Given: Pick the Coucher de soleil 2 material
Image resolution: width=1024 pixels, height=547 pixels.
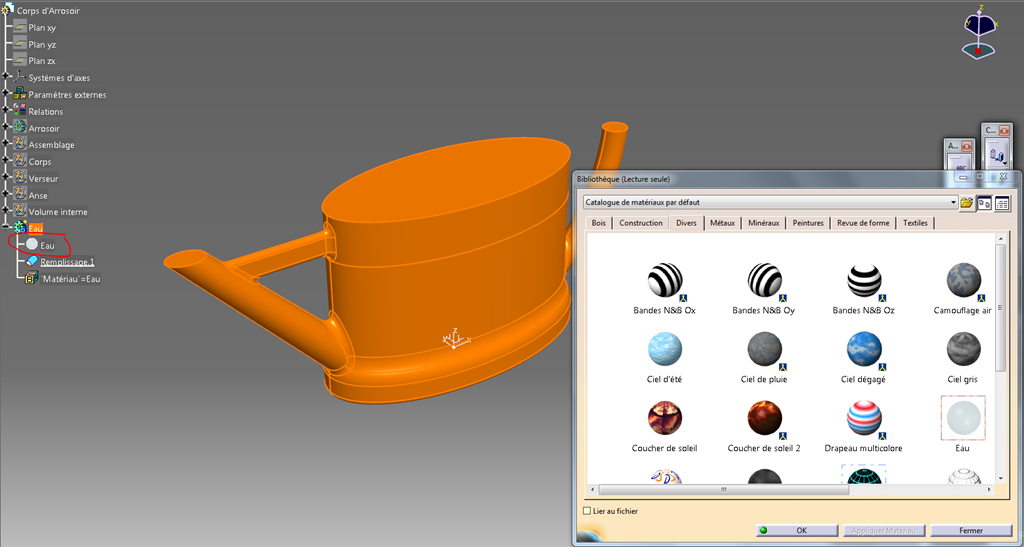Looking at the screenshot, I should (x=764, y=418).
